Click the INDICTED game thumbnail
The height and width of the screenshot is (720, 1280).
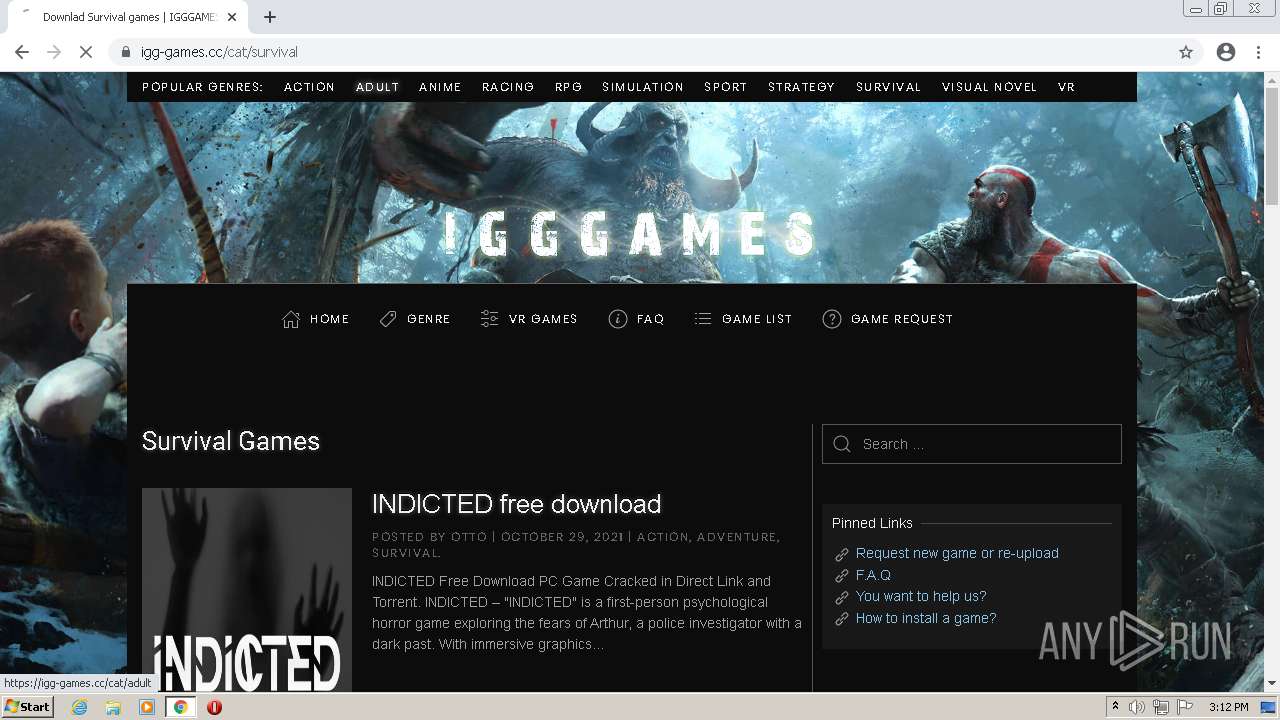click(x=247, y=590)
